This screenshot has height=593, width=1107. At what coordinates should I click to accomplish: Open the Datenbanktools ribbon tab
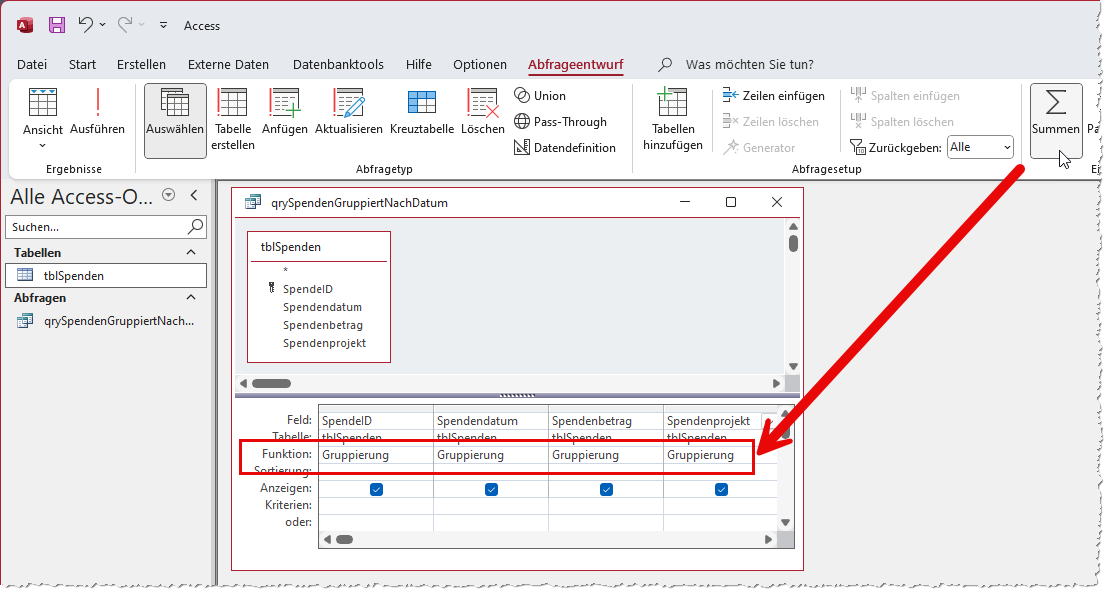pos(337,64)
